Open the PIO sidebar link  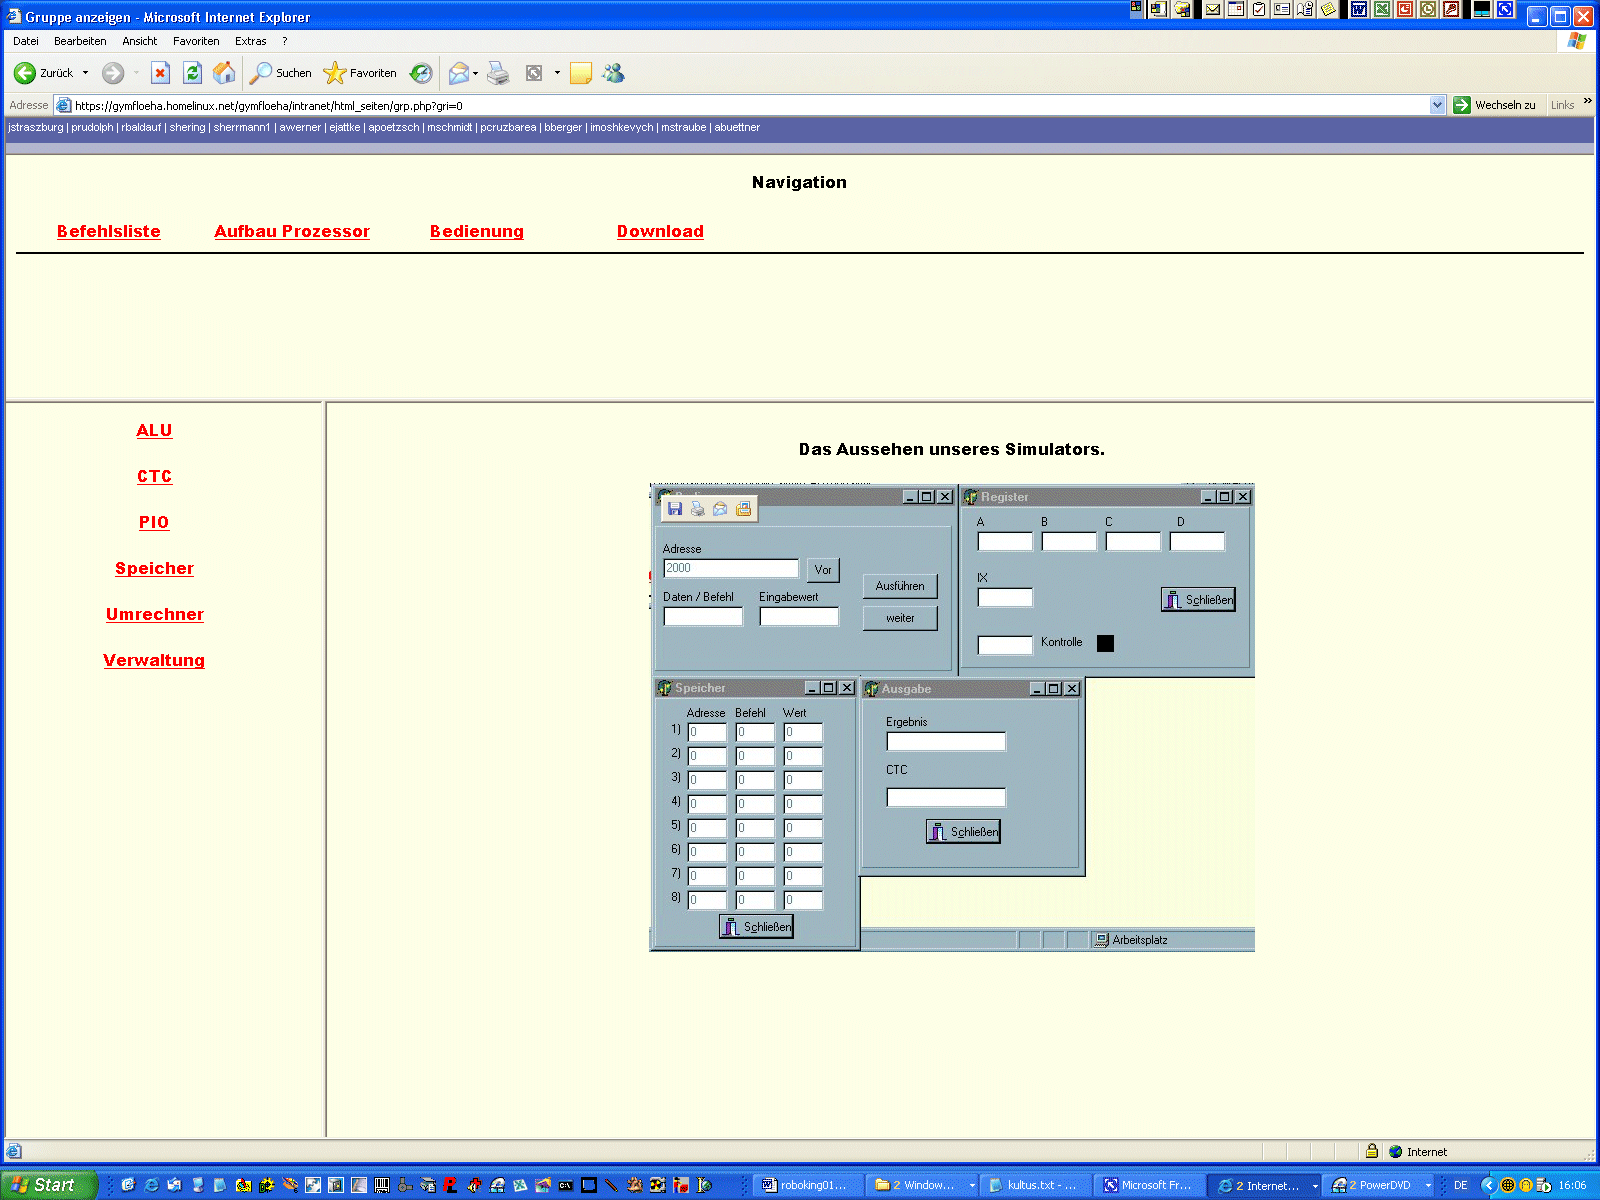point(154,522)
